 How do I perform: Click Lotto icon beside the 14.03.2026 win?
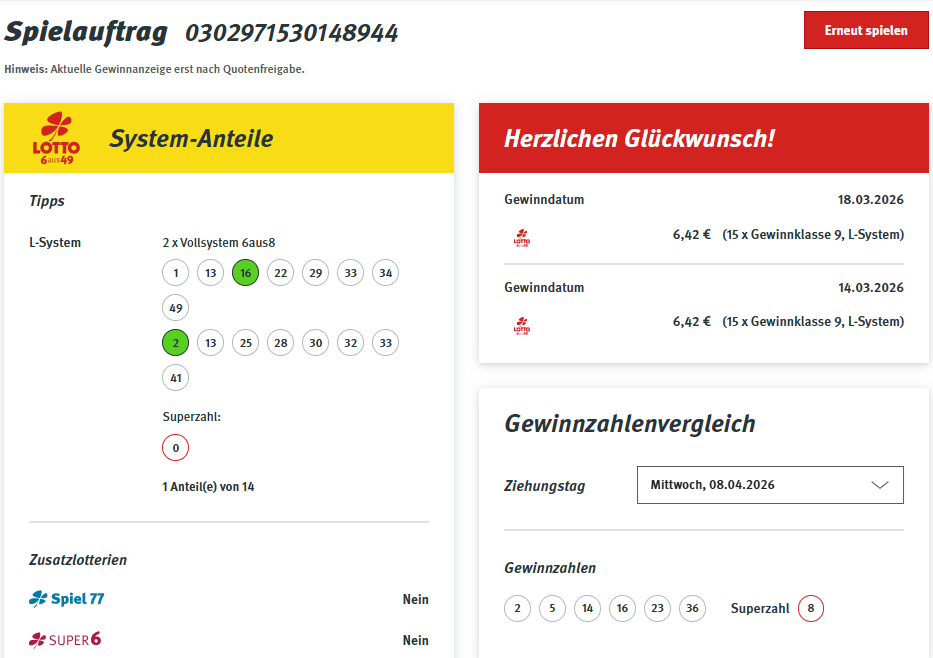[x=522, y=324]
